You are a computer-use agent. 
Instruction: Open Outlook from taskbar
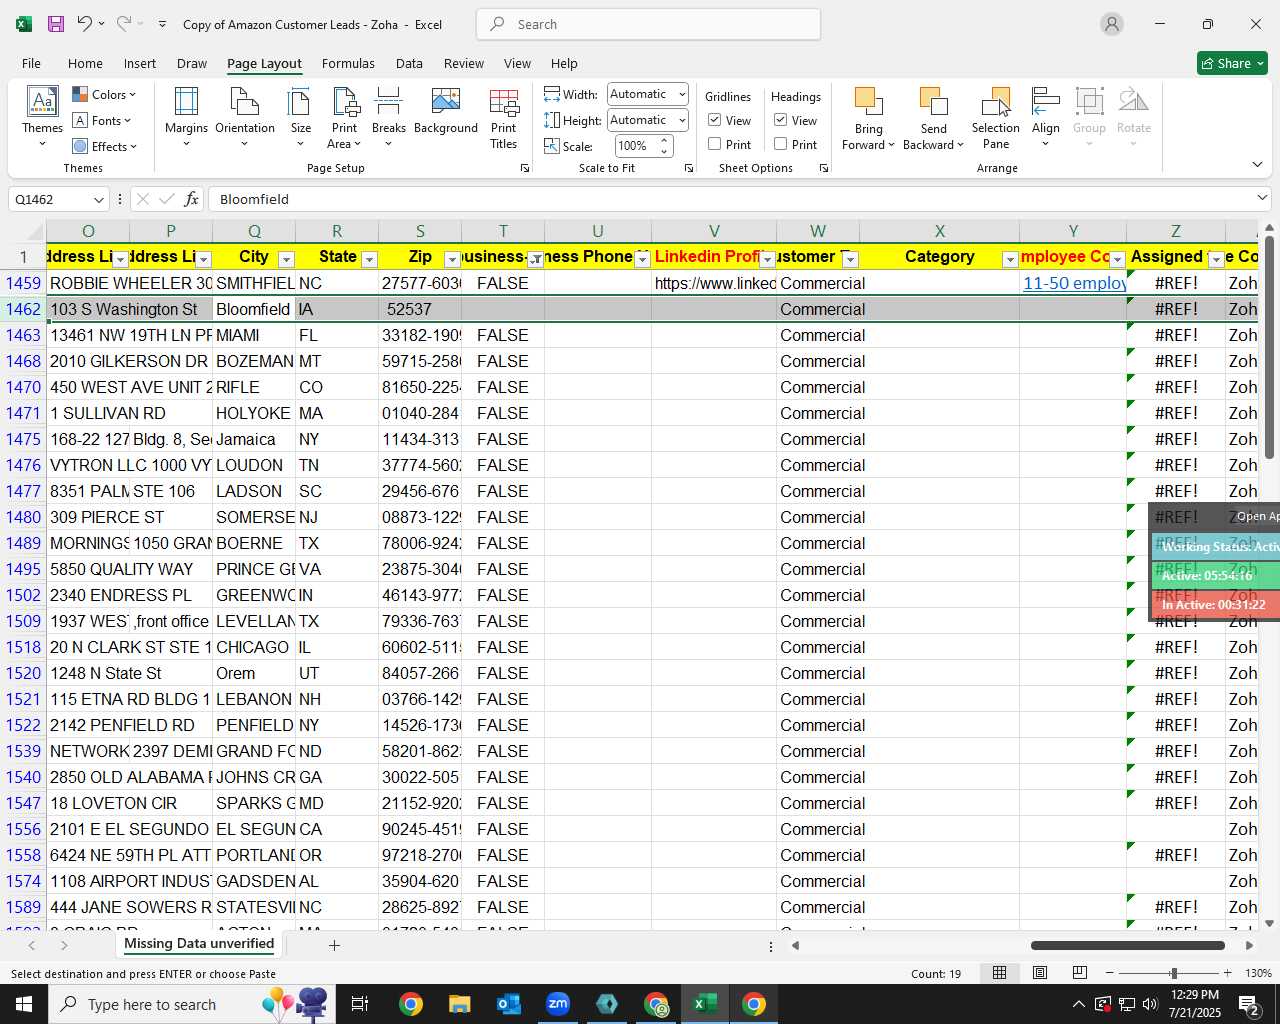coord(509,1004)
